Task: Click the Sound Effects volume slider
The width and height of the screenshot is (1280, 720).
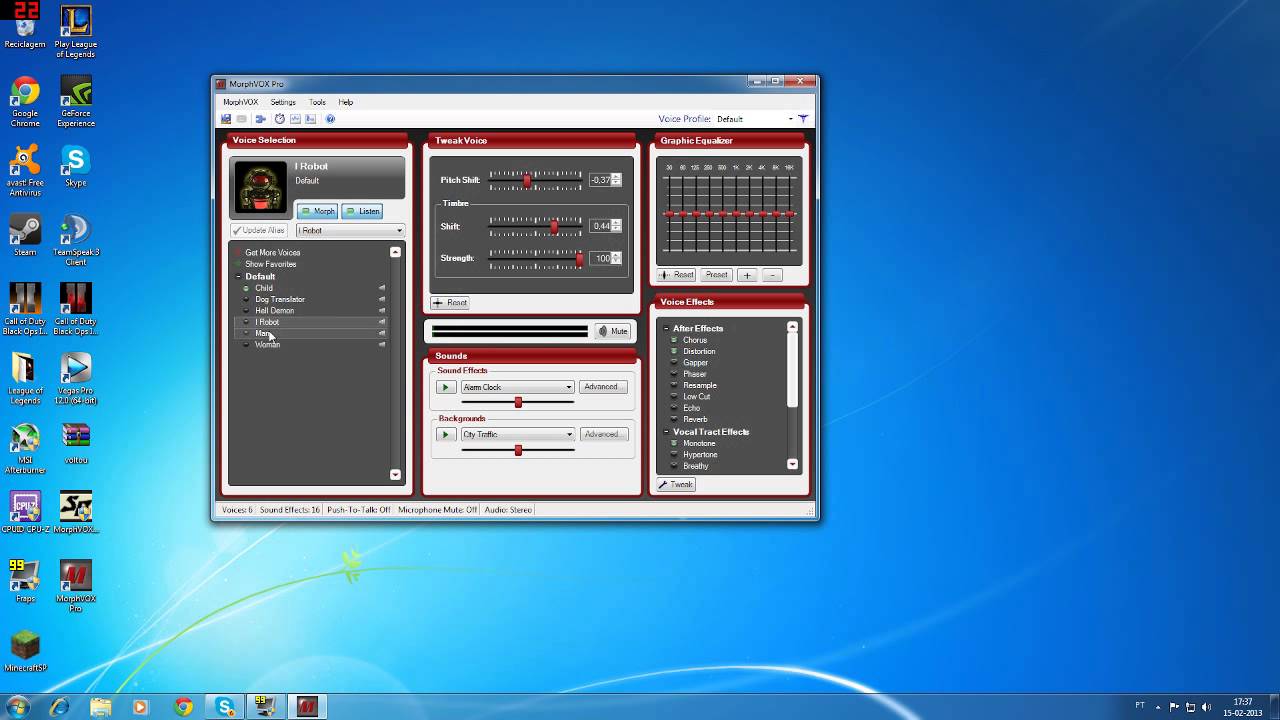Action: [x=517, y=402]
